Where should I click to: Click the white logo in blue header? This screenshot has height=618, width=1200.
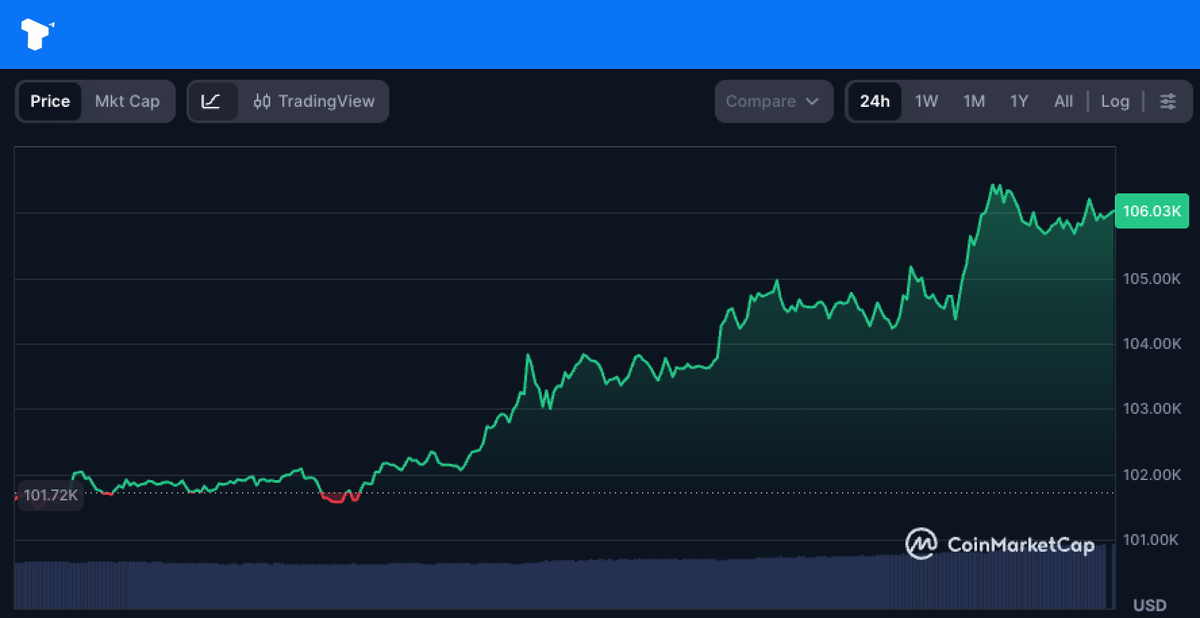click(37, 35)
